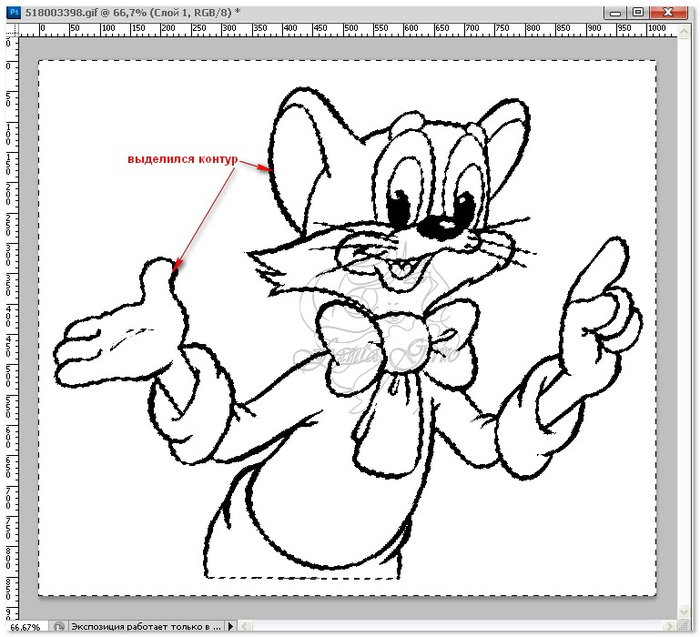This screenshot has width=700, height=637.
Task: Click the vertical scrollbar down arrow
Action: point(684,612)
